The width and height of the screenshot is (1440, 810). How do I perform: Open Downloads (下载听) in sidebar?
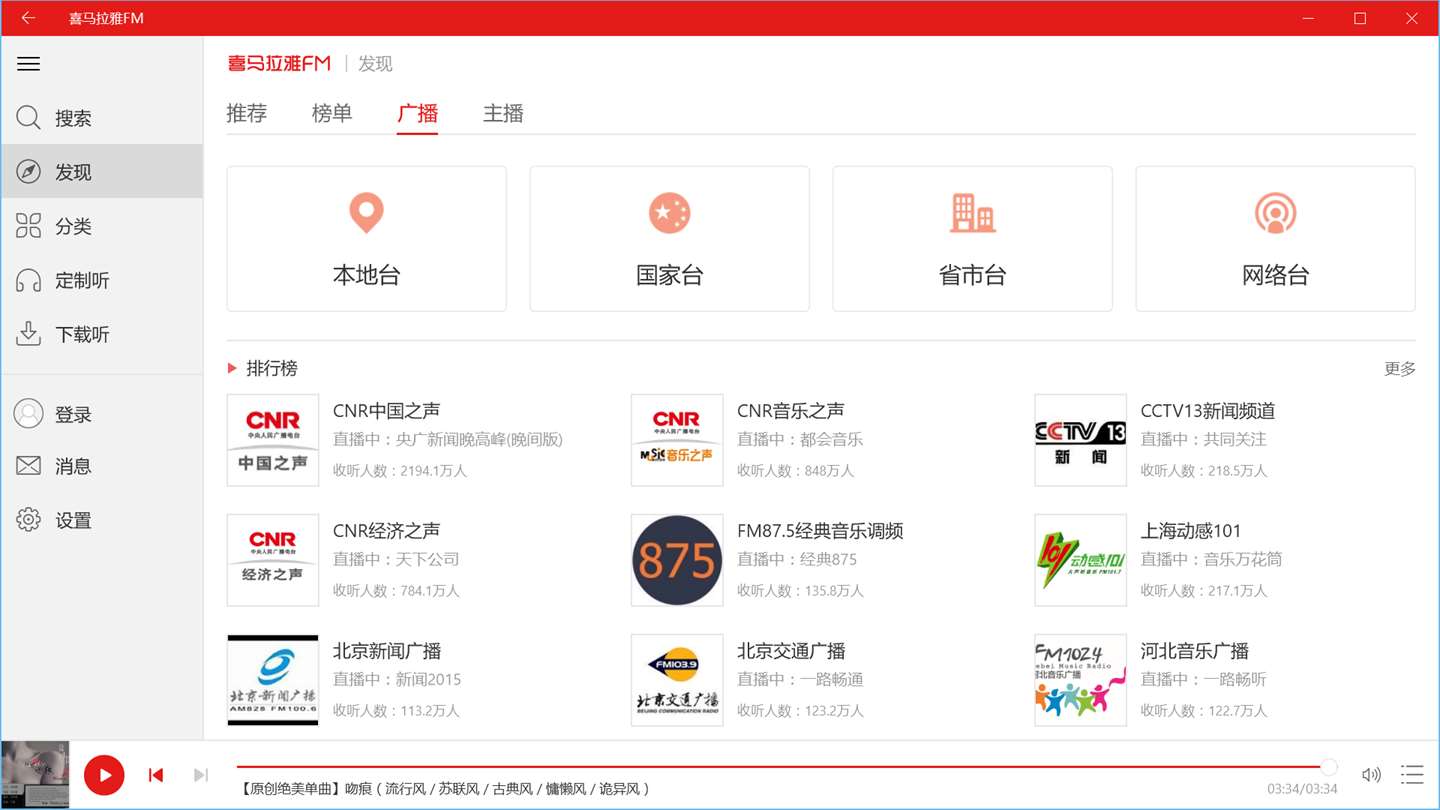coord(101,334)
